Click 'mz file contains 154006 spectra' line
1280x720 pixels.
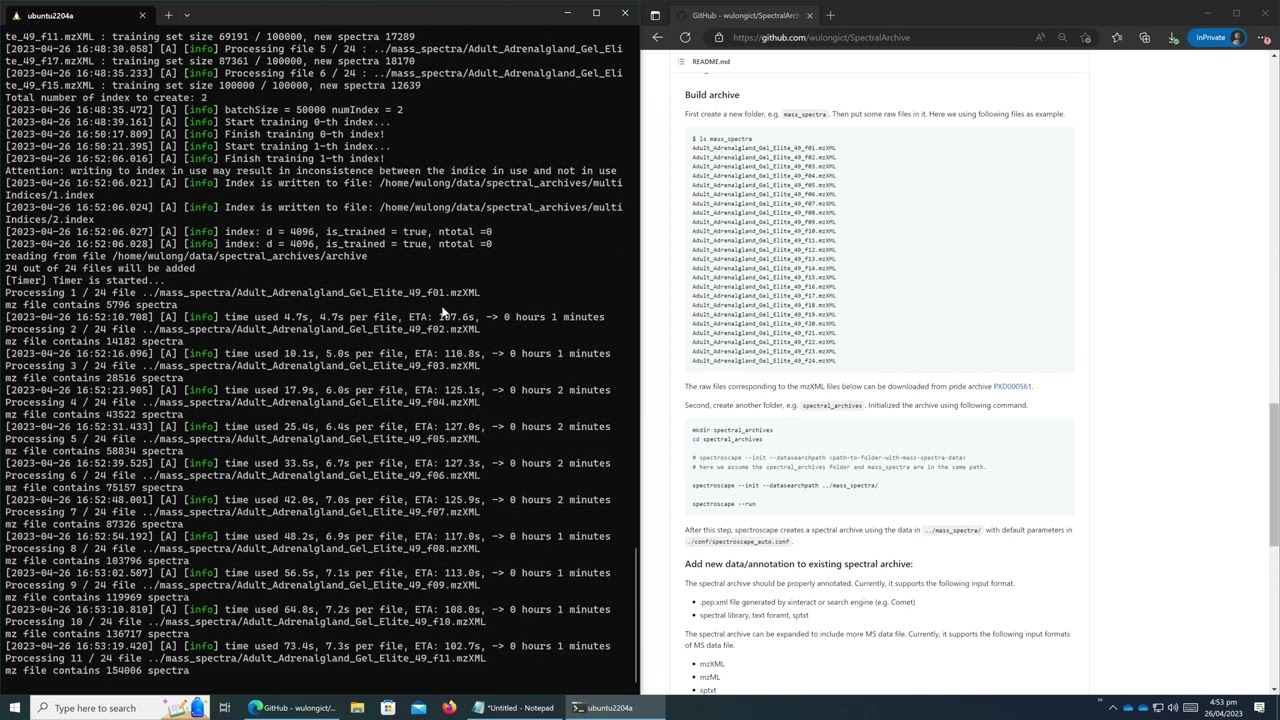coord(97,670)
